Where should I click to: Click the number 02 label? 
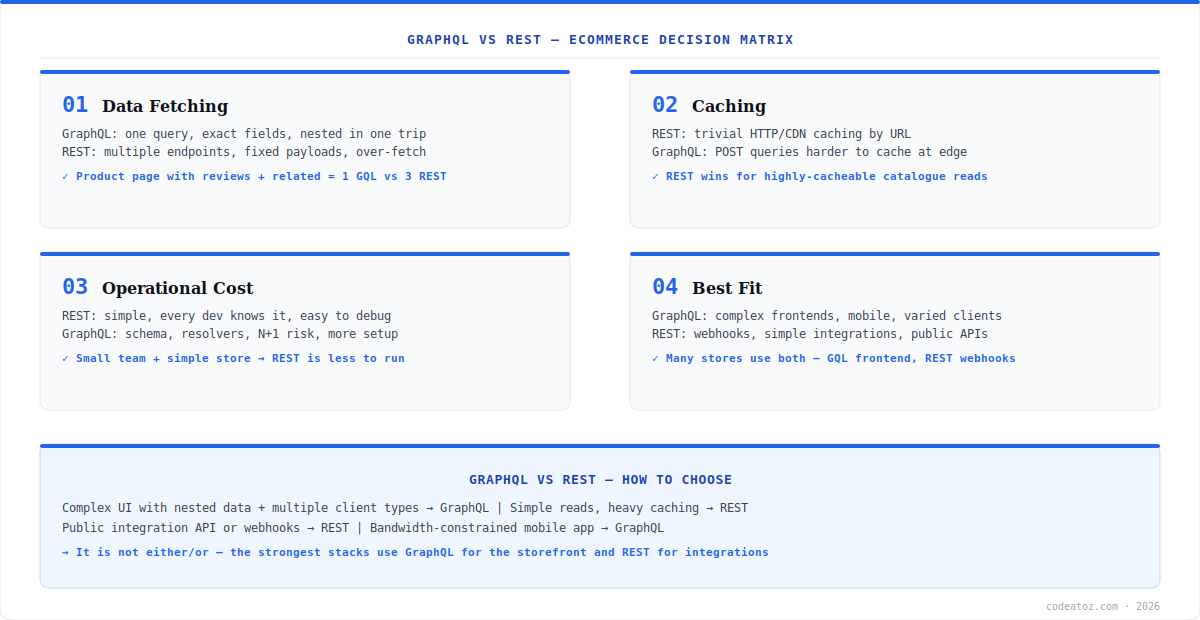tap(665, 105)
